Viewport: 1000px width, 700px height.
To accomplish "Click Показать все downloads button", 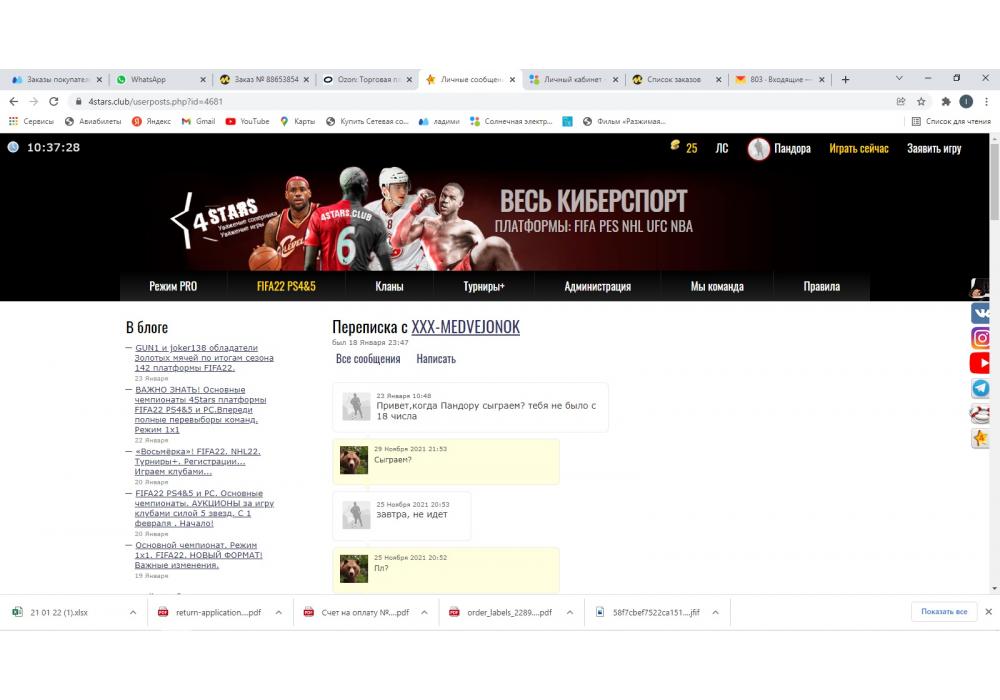I will point(944,611).
